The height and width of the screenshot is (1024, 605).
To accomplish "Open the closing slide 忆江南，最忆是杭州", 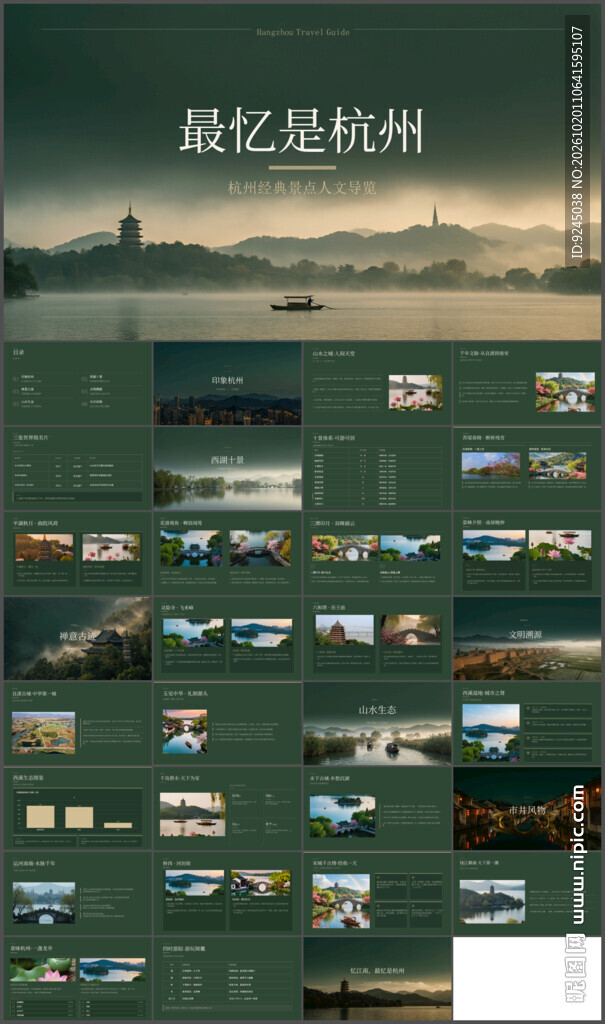I will [377, 978].
